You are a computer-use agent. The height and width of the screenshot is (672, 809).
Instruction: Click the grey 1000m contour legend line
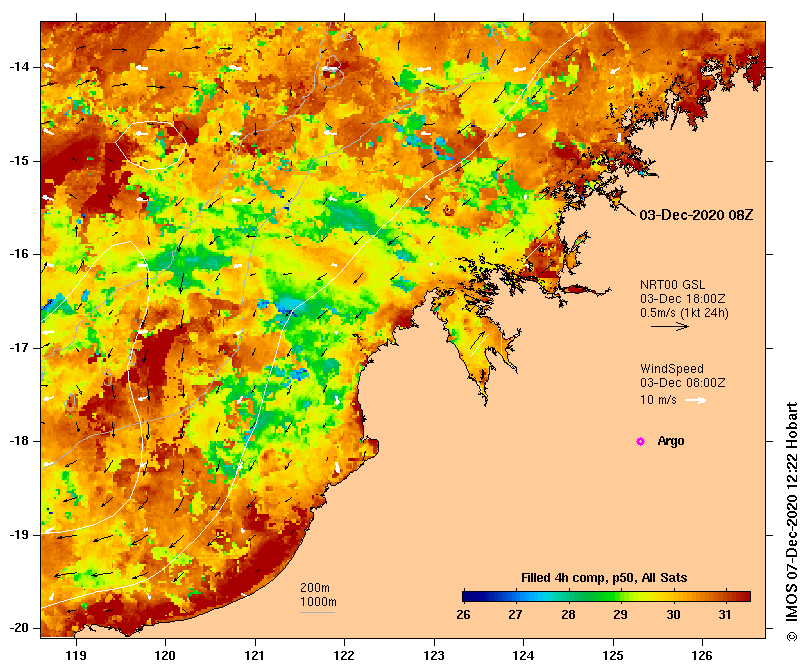click(318, 613)
